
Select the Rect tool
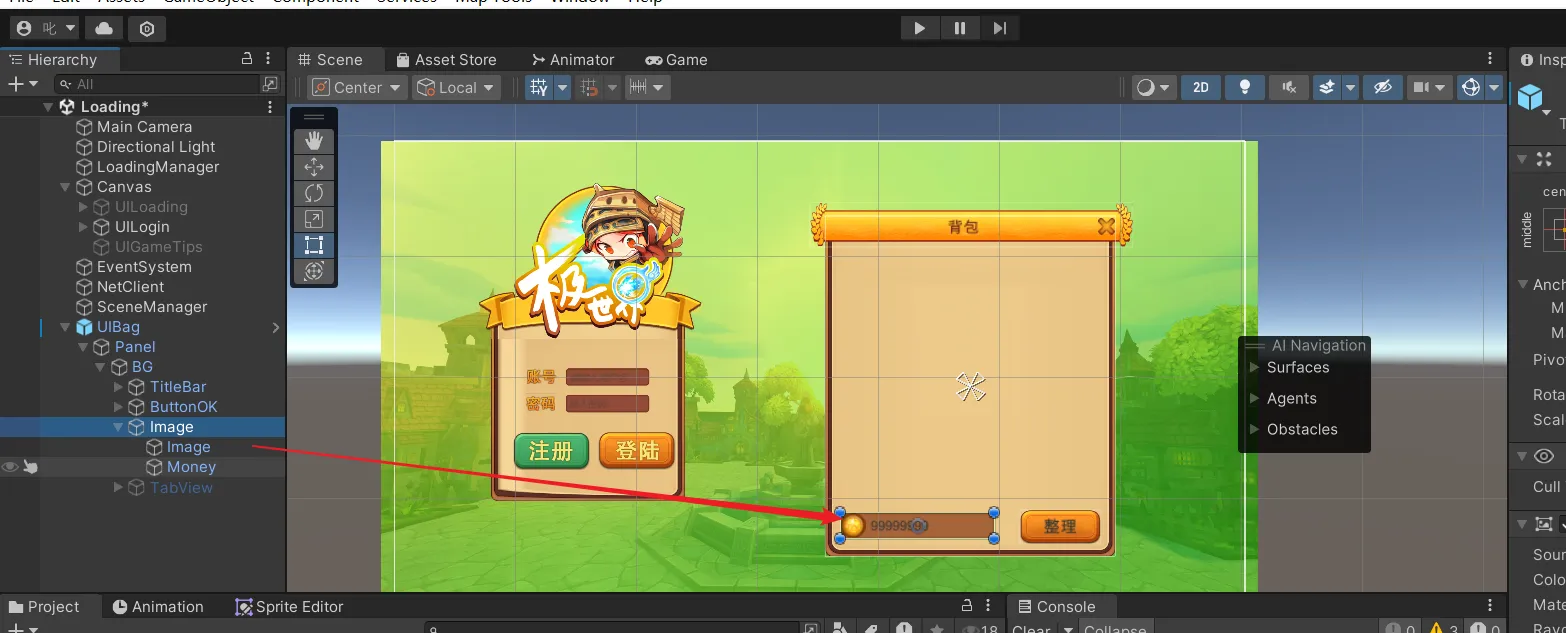pos(314,245)
